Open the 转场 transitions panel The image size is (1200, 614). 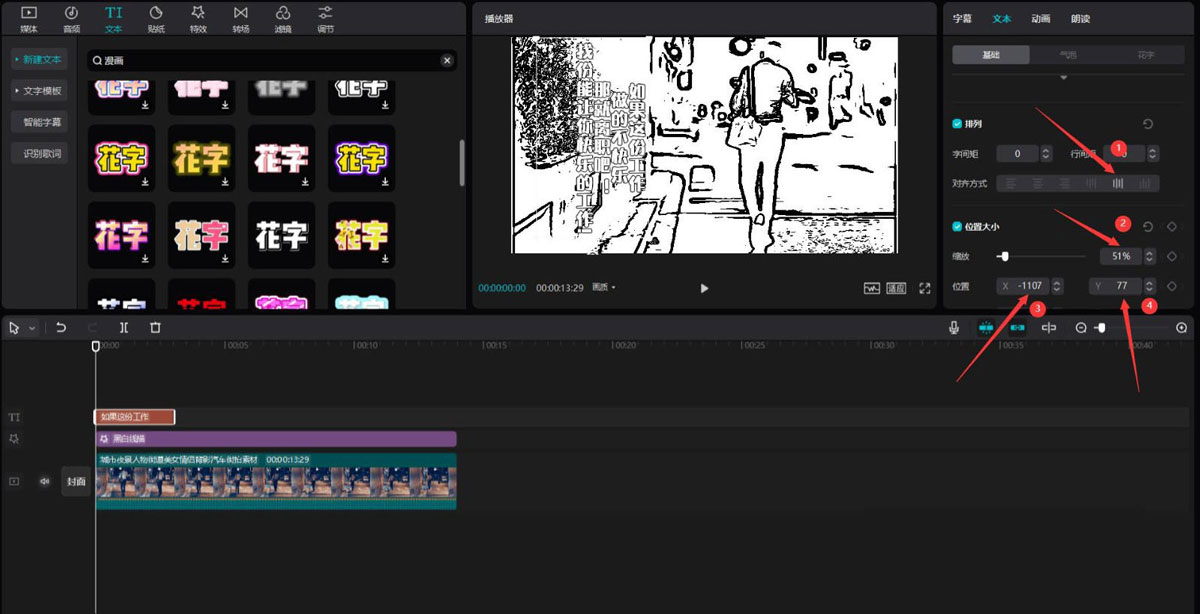(240, 18)
